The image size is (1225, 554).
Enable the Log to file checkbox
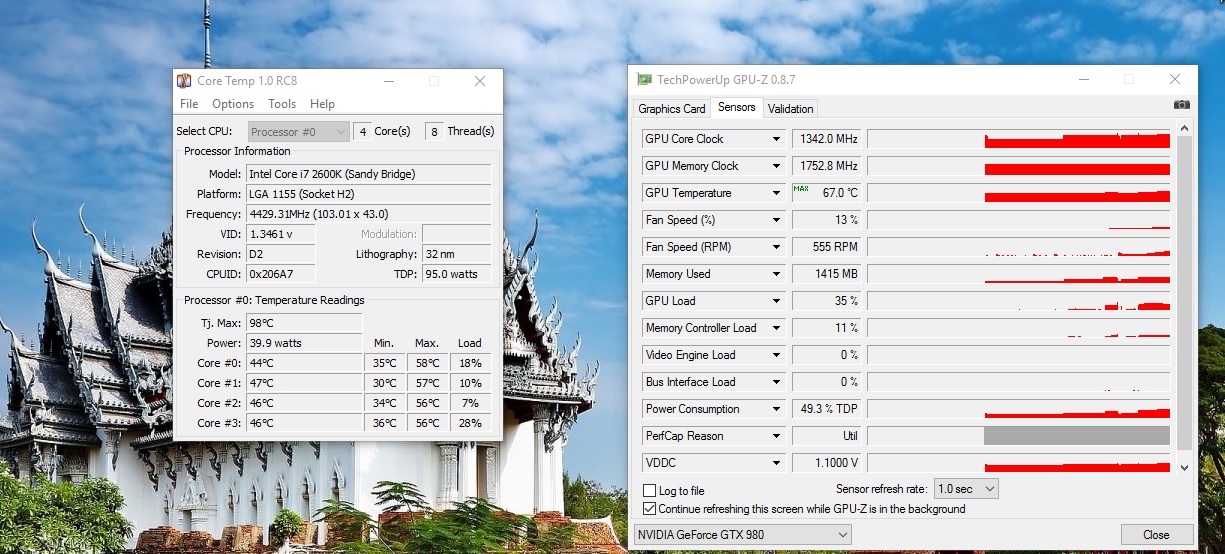[650, 491]
